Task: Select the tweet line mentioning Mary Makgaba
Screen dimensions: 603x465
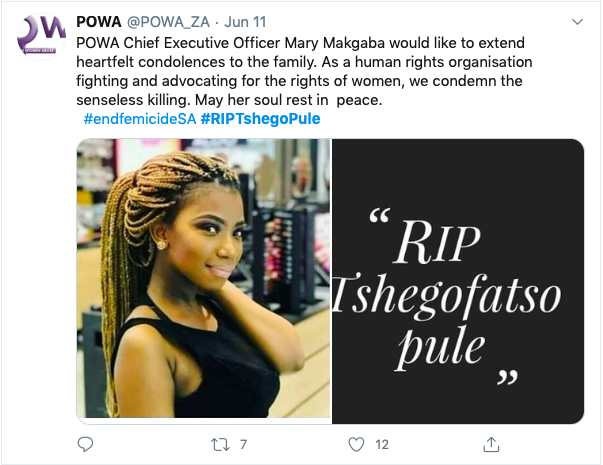Action: (300, 43)
